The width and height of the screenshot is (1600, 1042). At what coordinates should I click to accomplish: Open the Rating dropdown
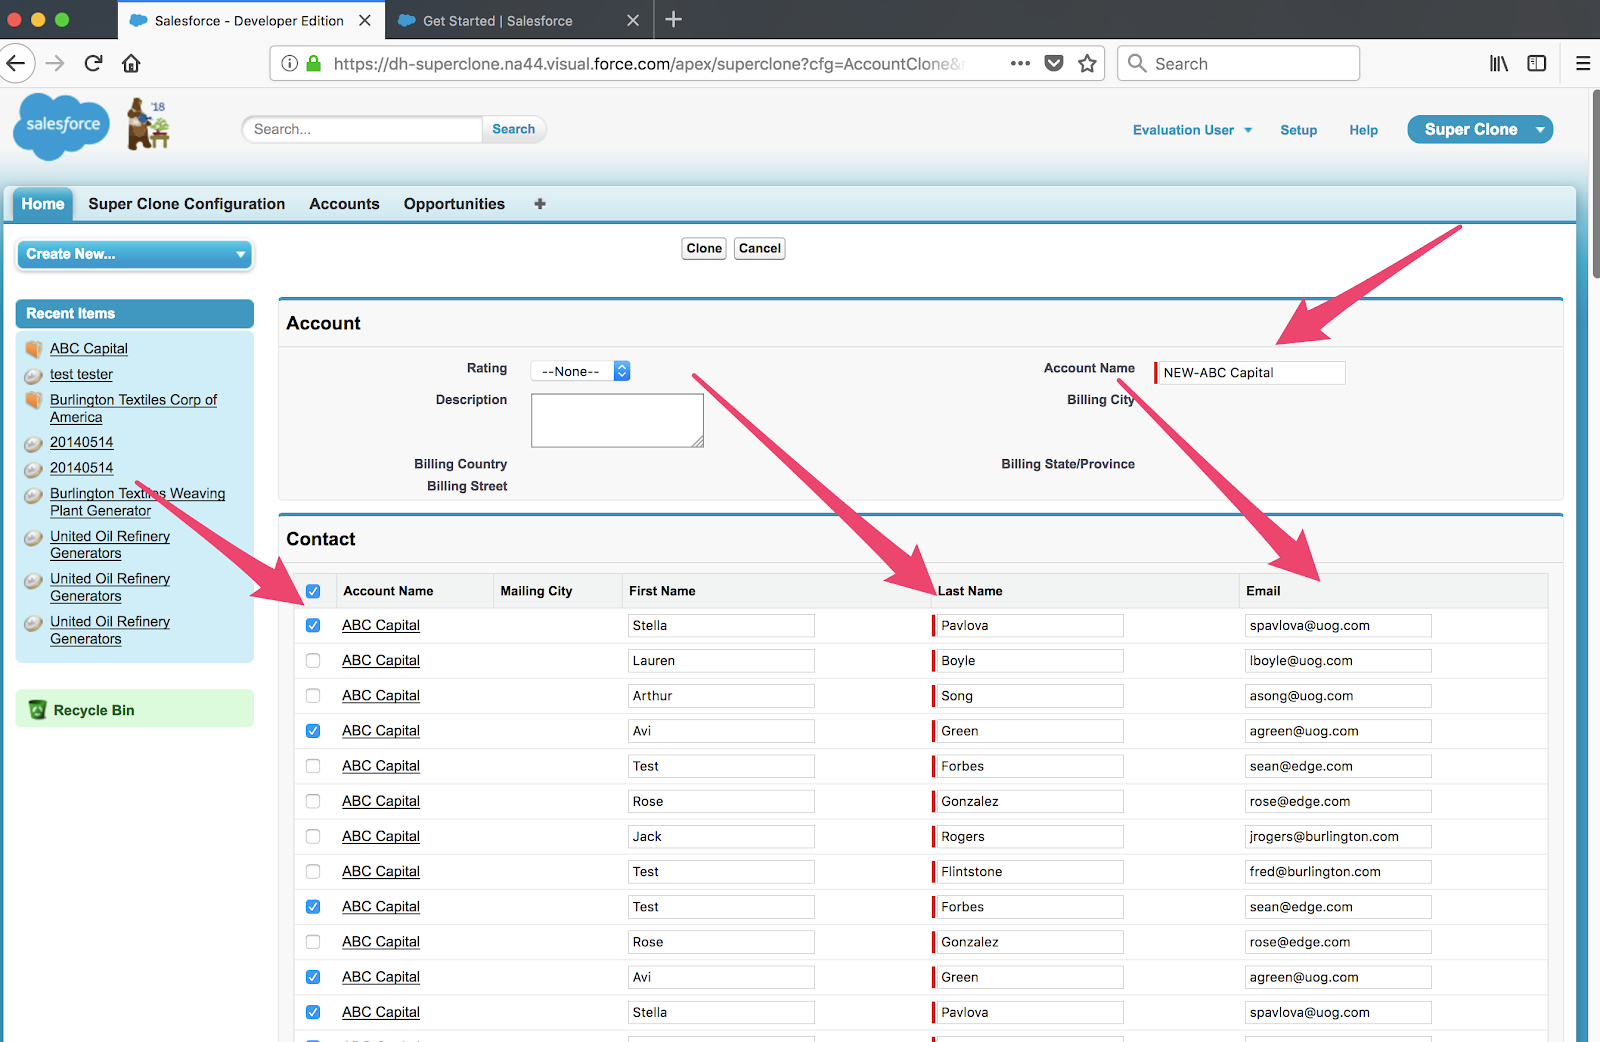pyautogui.click(x=580, y=371)
